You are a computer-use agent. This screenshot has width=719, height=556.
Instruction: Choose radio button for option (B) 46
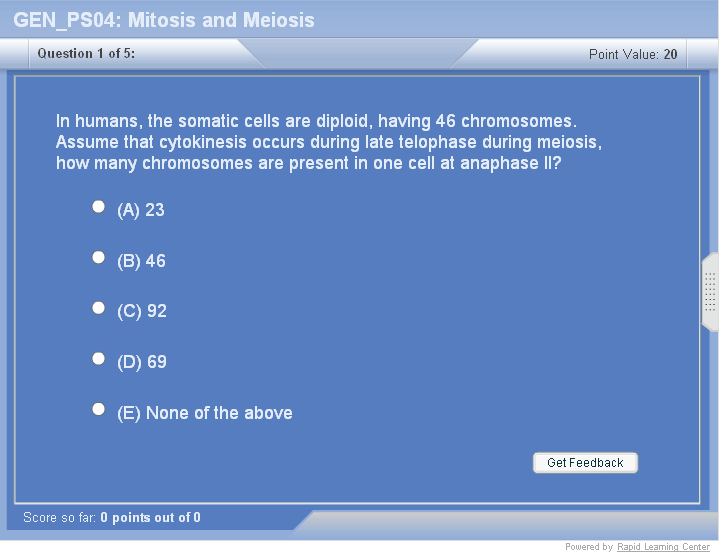(98, 257)
